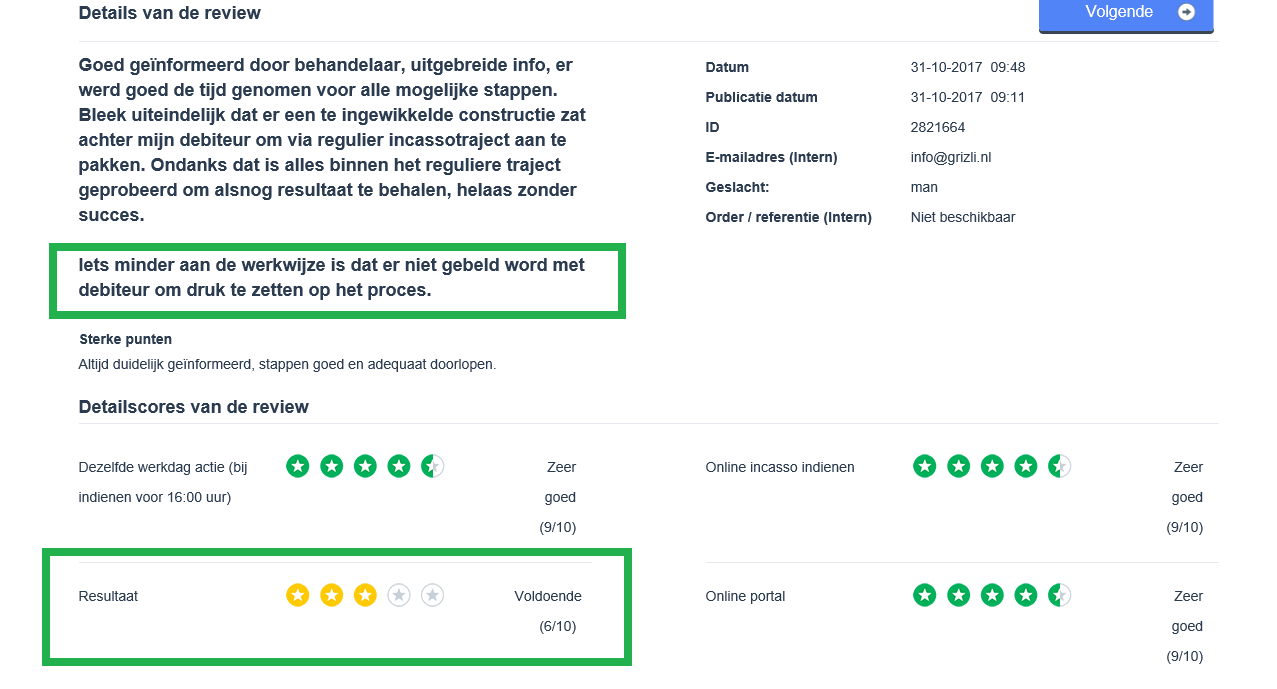Click the review ID number 2821664
The height and width of the screenshot is (689, 1277).
(x=937, y=127)
